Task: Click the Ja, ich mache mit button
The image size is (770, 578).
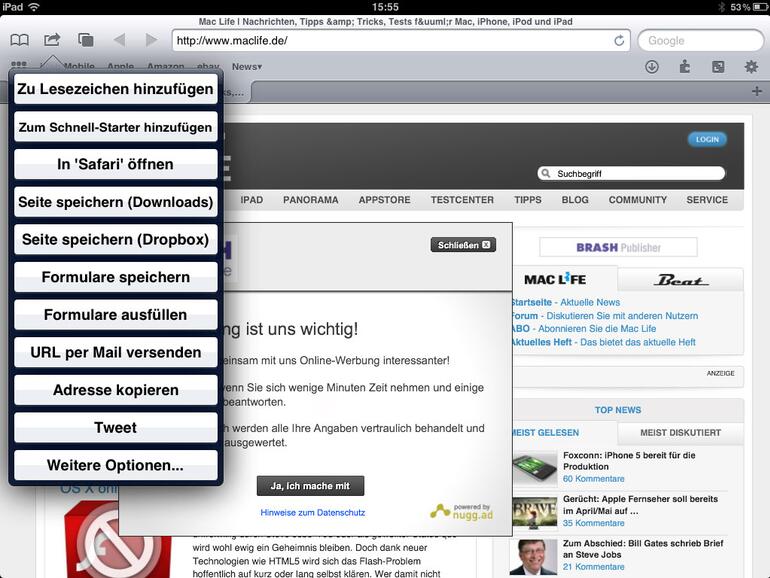Action: (310, 486)
